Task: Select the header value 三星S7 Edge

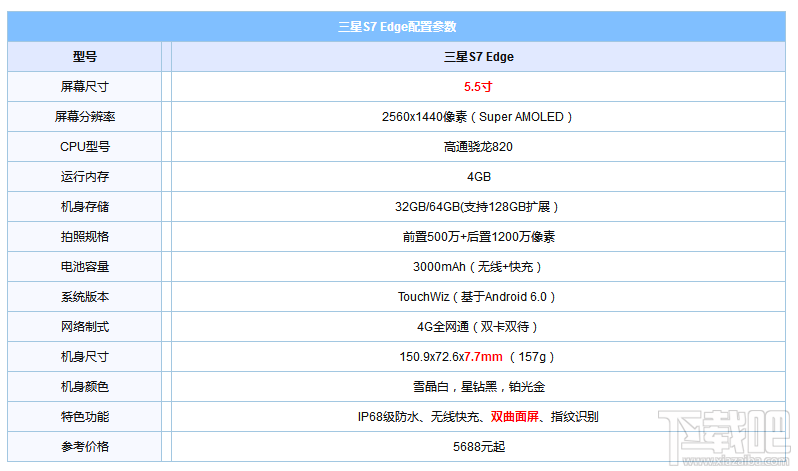Action: tap(478, 57)
